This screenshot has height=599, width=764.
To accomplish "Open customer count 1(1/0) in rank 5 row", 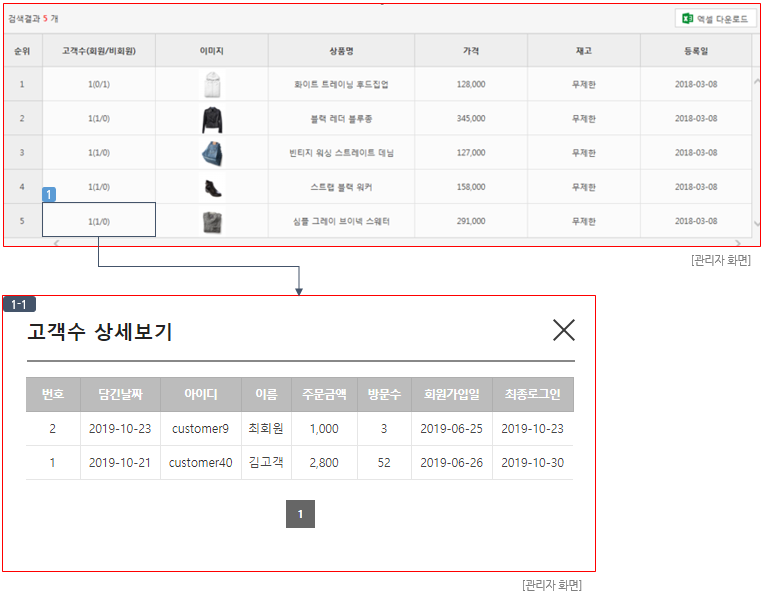I will [x=99, y=221].
